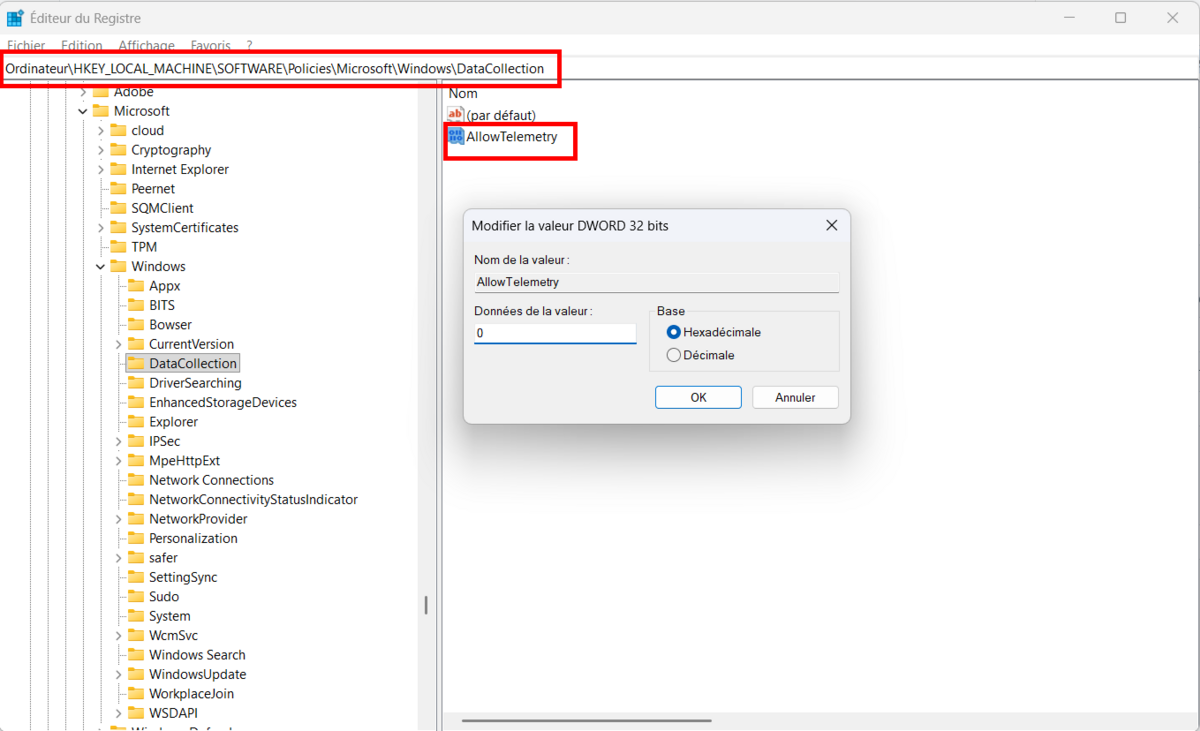Click the Nom de la valeur field

pos(656,282)
